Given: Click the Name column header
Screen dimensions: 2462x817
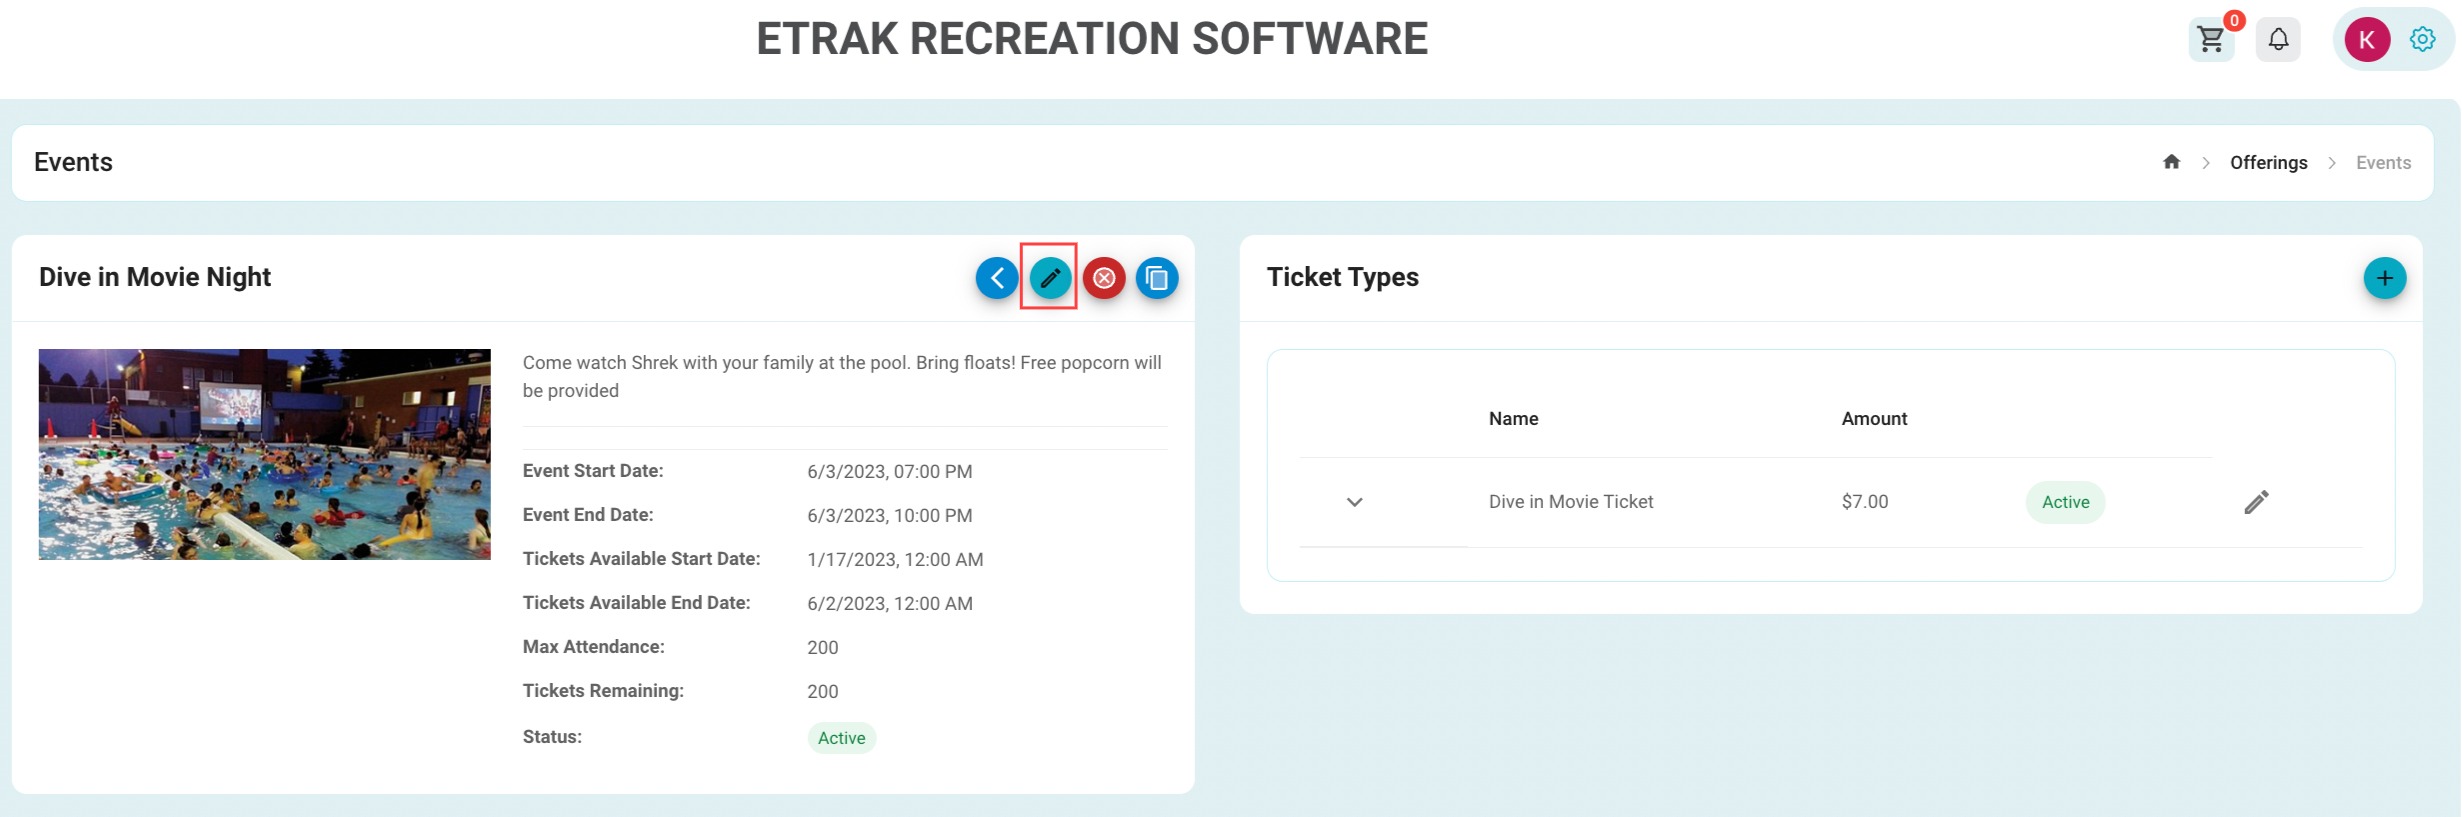Looking at the screenshot, I should point(1513,419).
